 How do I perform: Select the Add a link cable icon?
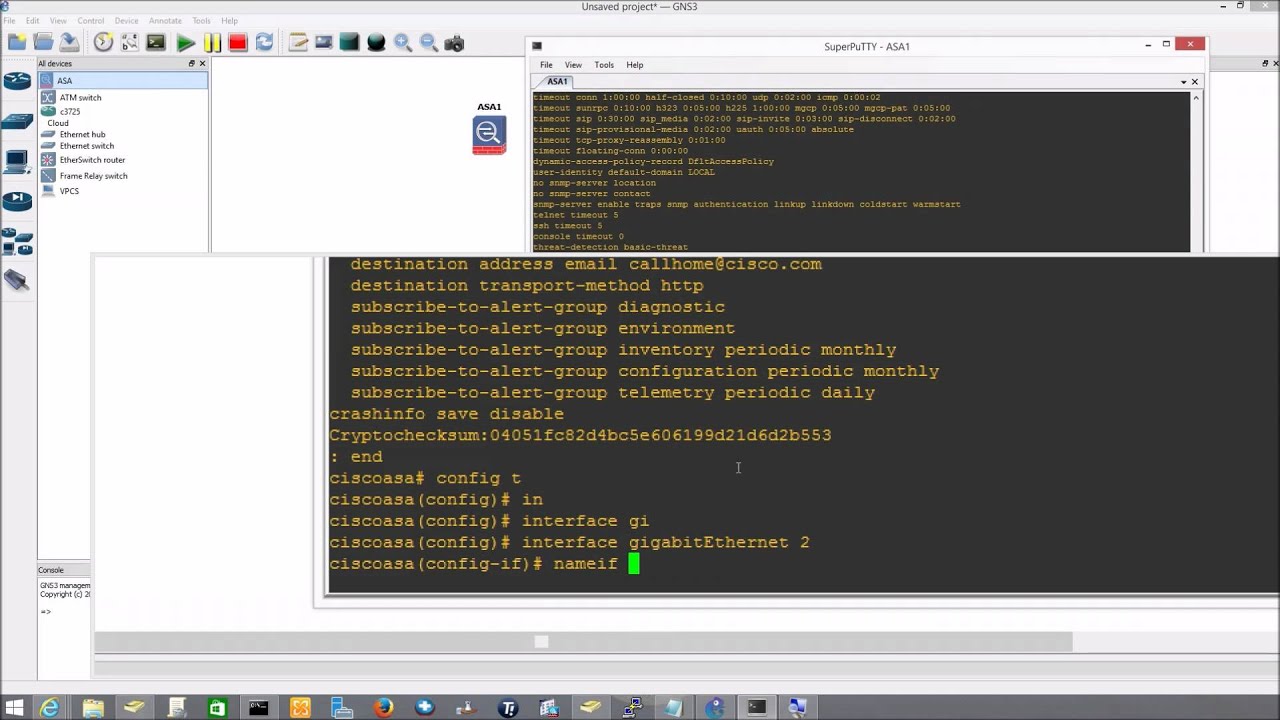coord(17,281)
